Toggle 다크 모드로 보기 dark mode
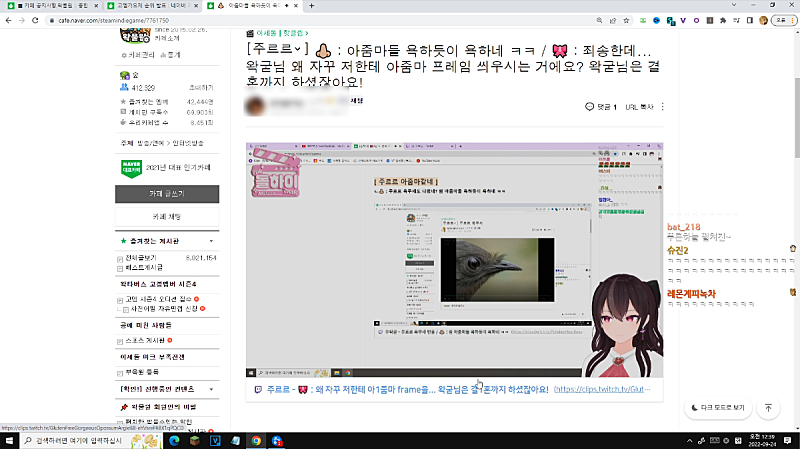The height and width of the screenshot is (449, 800). coord(717,408)
